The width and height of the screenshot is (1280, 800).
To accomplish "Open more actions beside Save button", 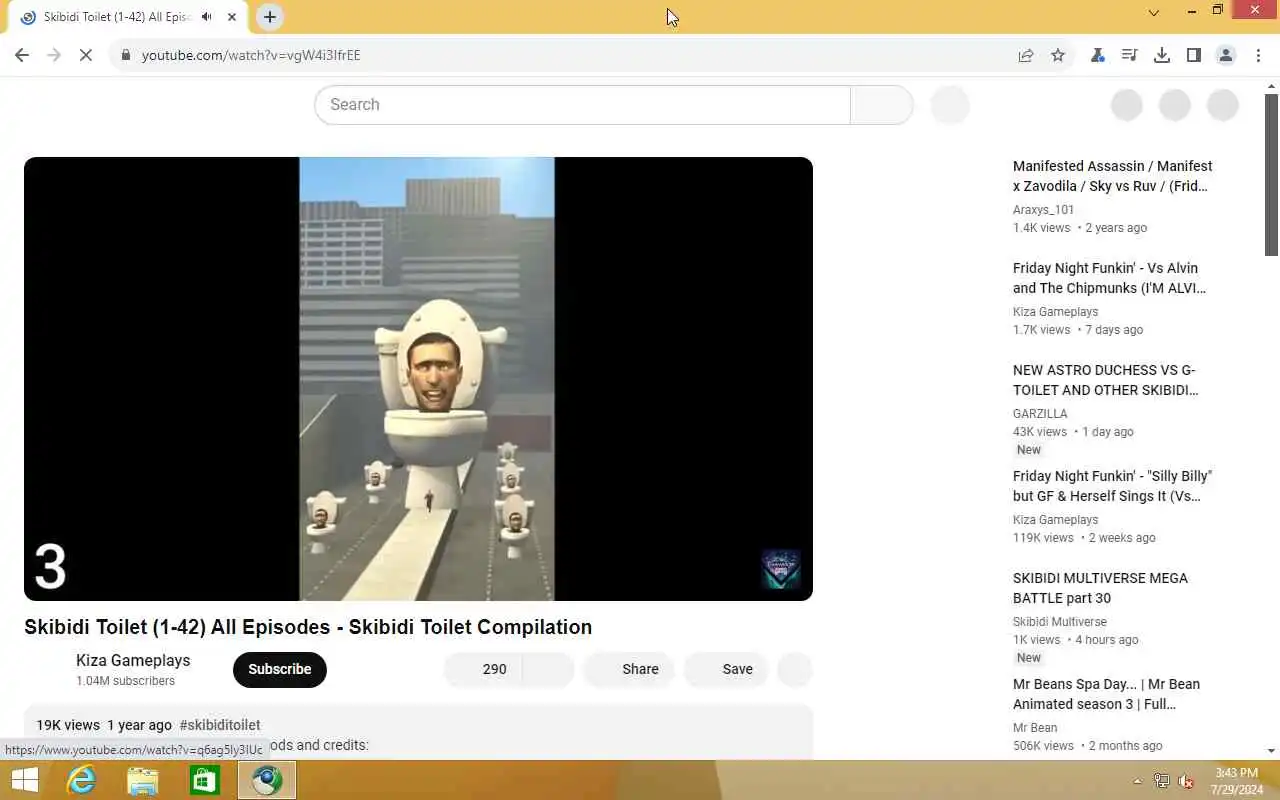I will pyautogui.click(x=795, y=669).
